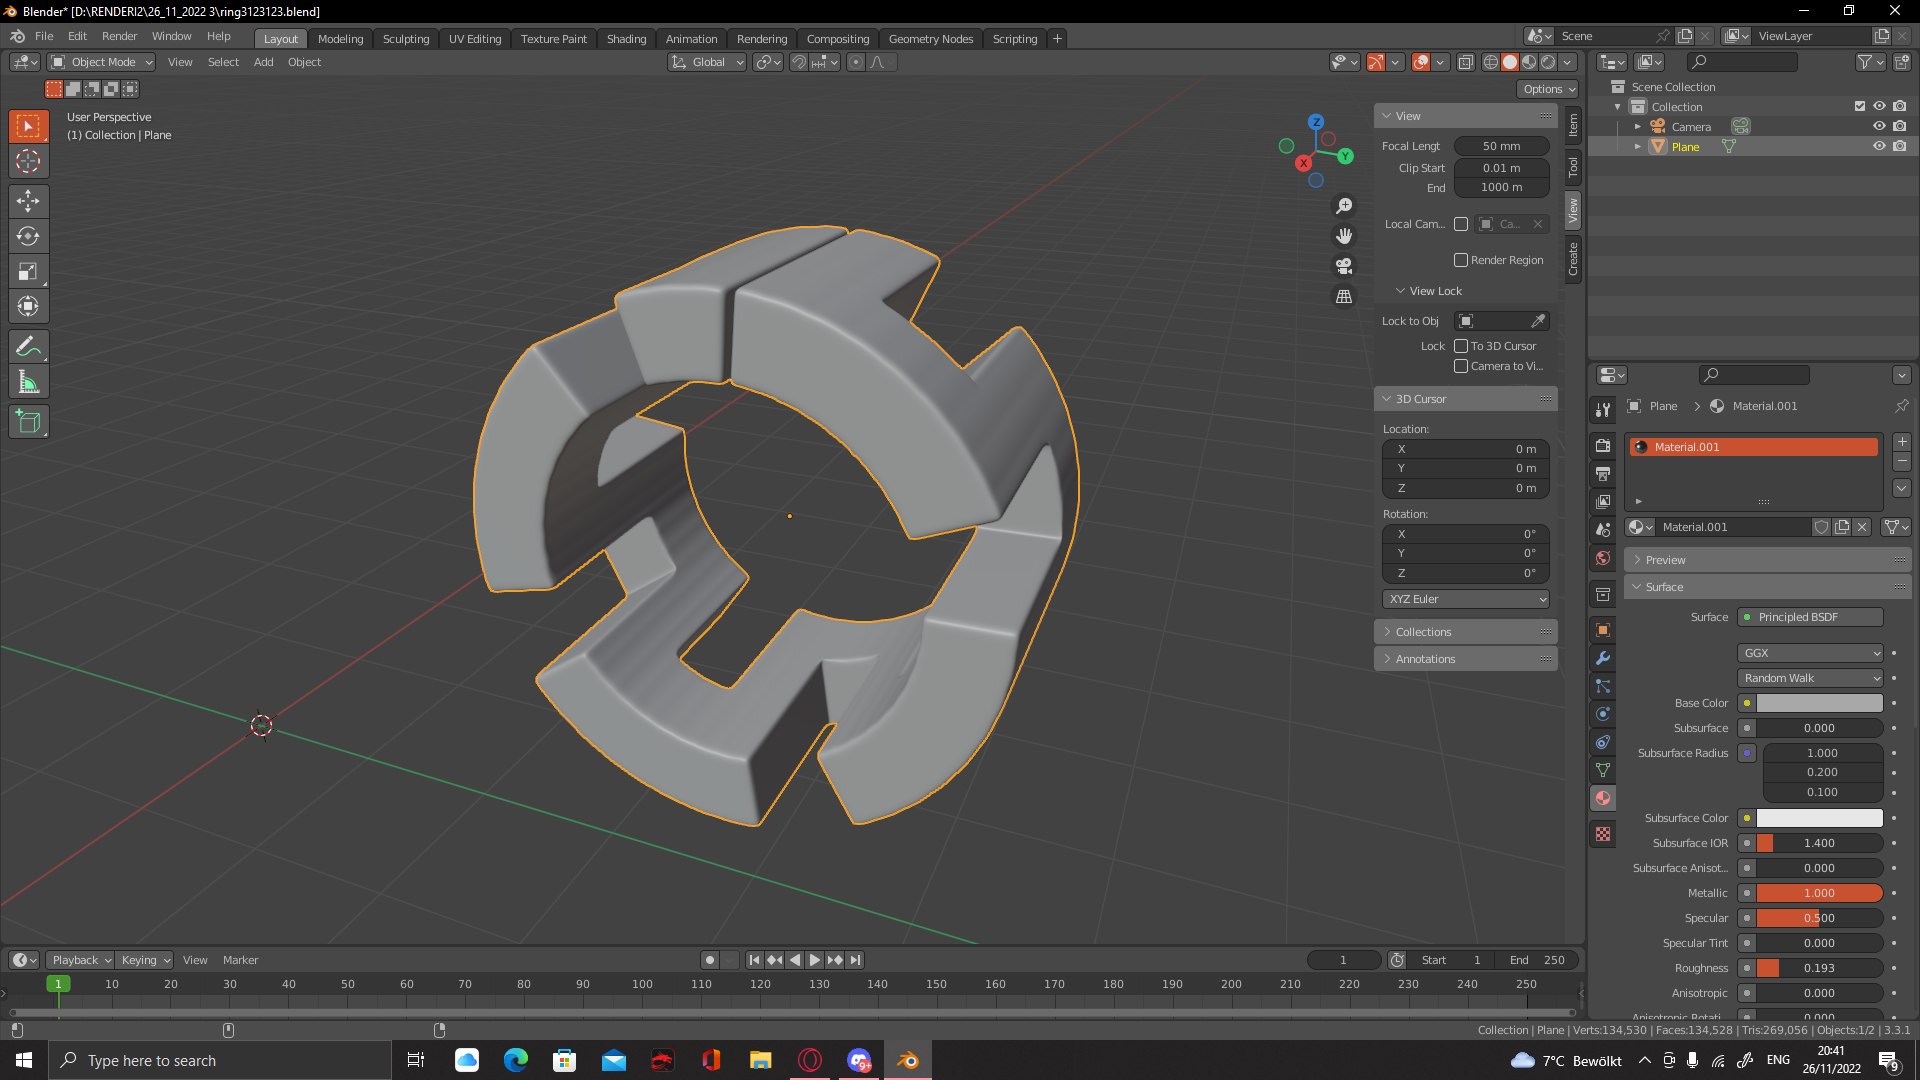Open the Object Data properties tab
This screenshot has width=1920, height=1080.
(x=1603, y=770)
